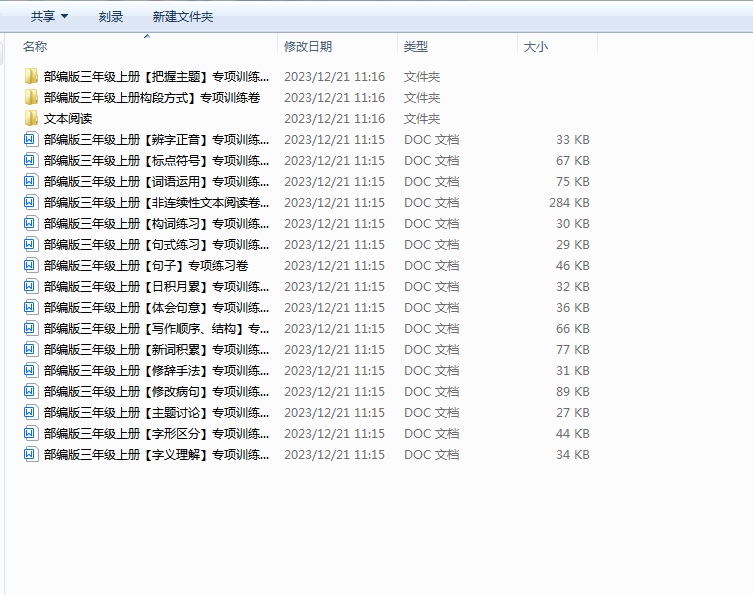Click DOC icon of 【词语运用】专项训练
Viewport: 753px width, 595px height.
pos(30,182)
